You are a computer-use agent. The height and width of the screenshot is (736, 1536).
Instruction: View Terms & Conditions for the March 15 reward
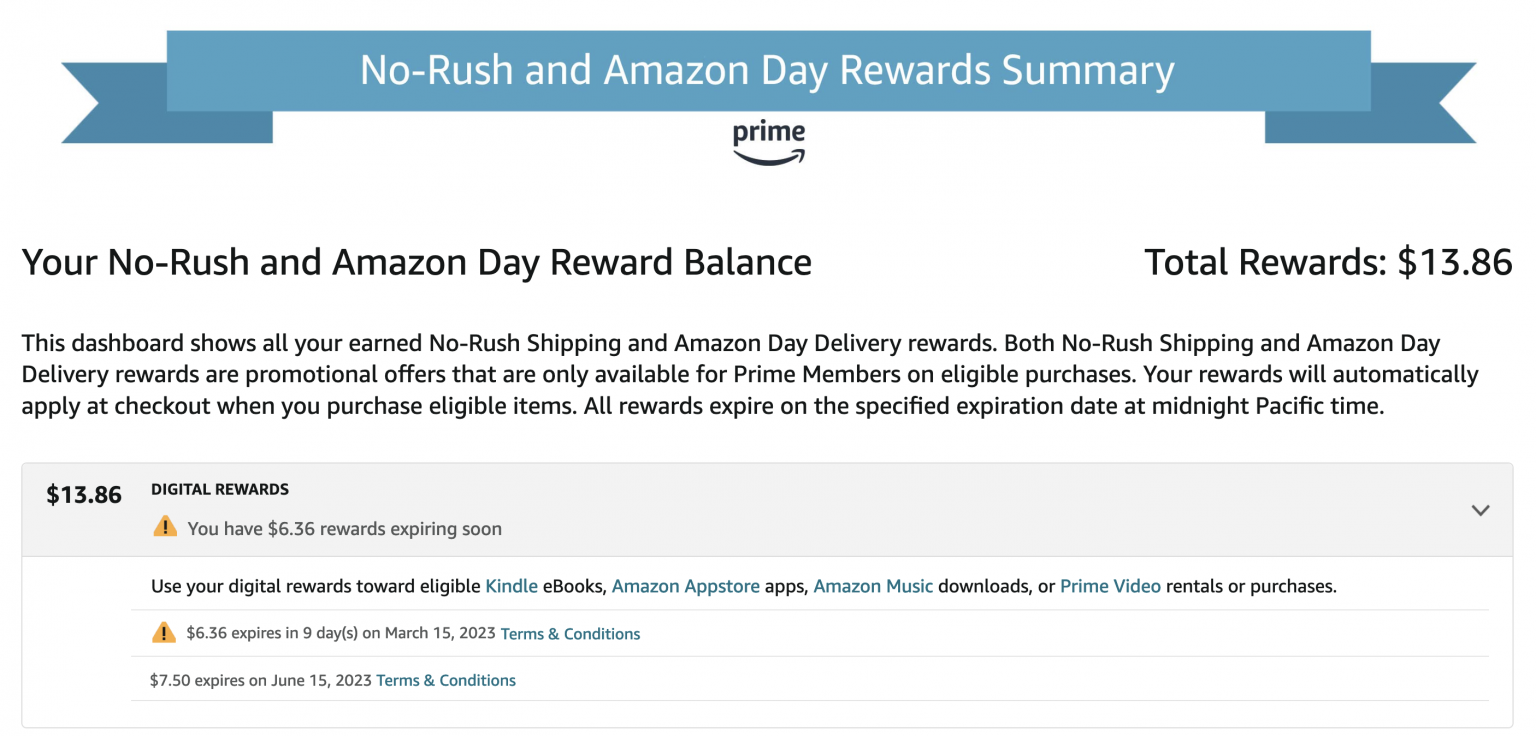coord(570,633)
